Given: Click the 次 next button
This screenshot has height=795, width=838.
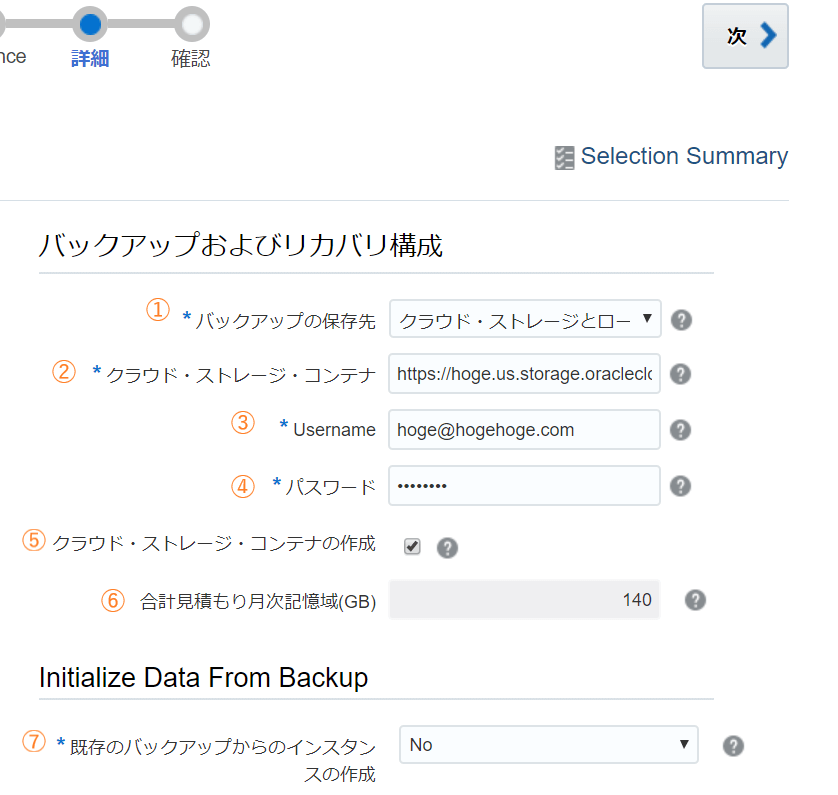Looking at the screenshot, I should click(745, 36).
